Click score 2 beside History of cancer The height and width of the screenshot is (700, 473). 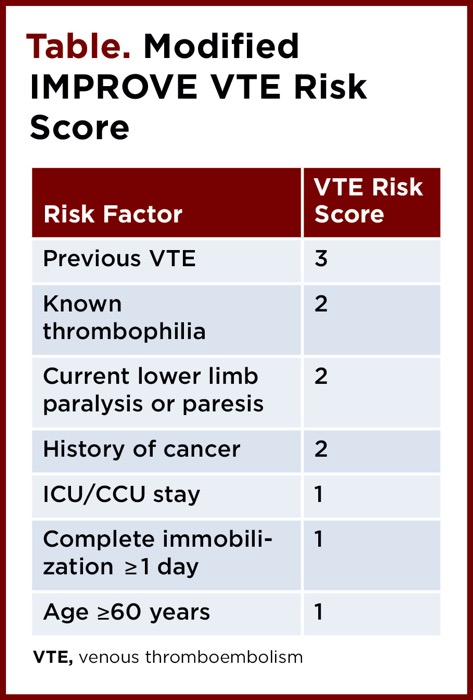321,449
